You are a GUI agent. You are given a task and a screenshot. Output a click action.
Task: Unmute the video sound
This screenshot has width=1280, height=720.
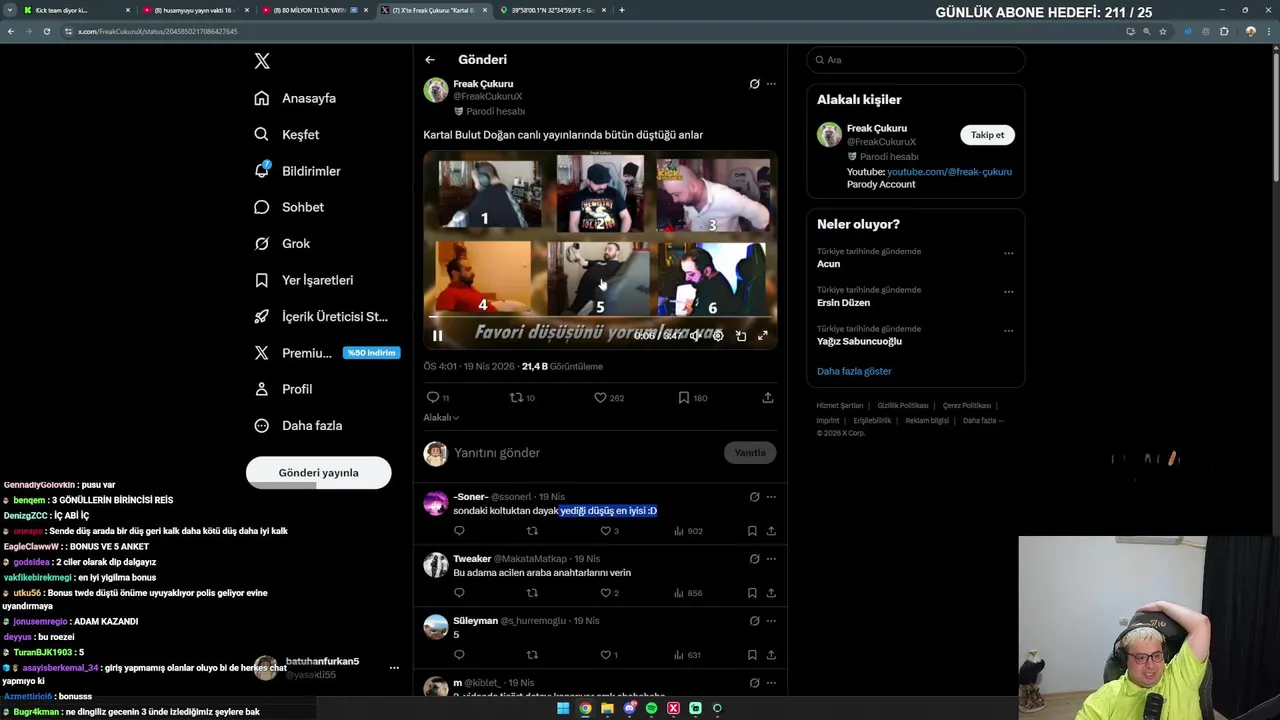click(695, 336)
